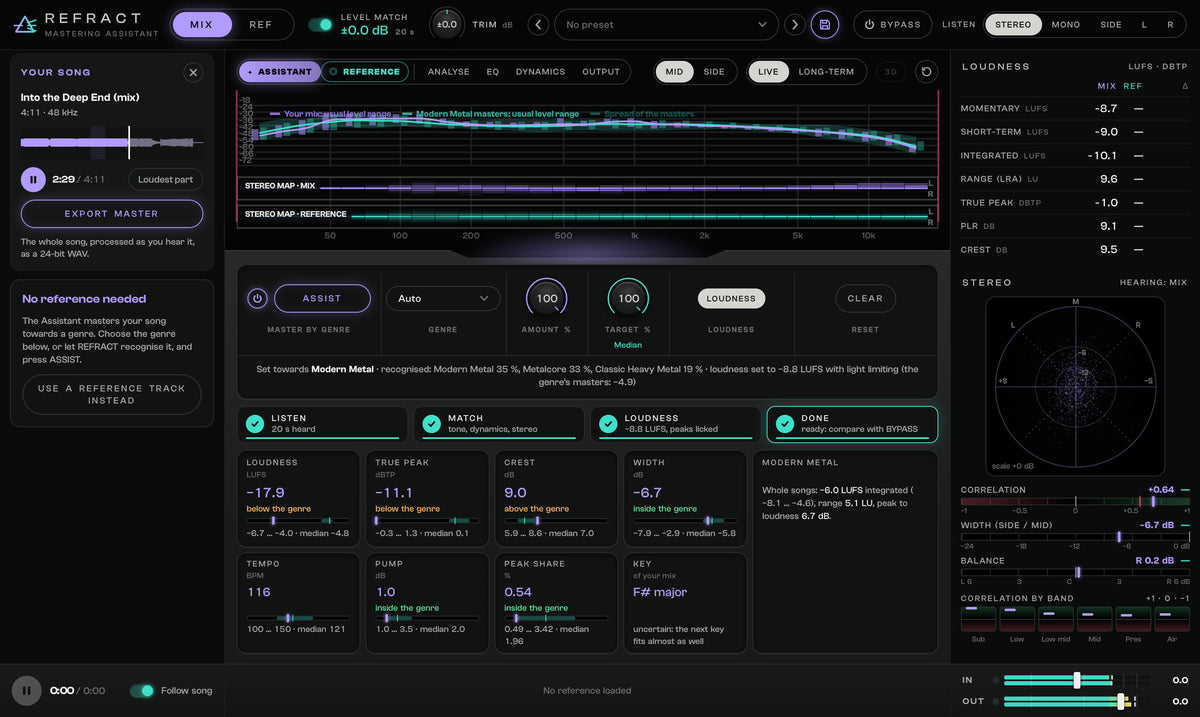Click the stereo vectorscope display

(1075, 385)
